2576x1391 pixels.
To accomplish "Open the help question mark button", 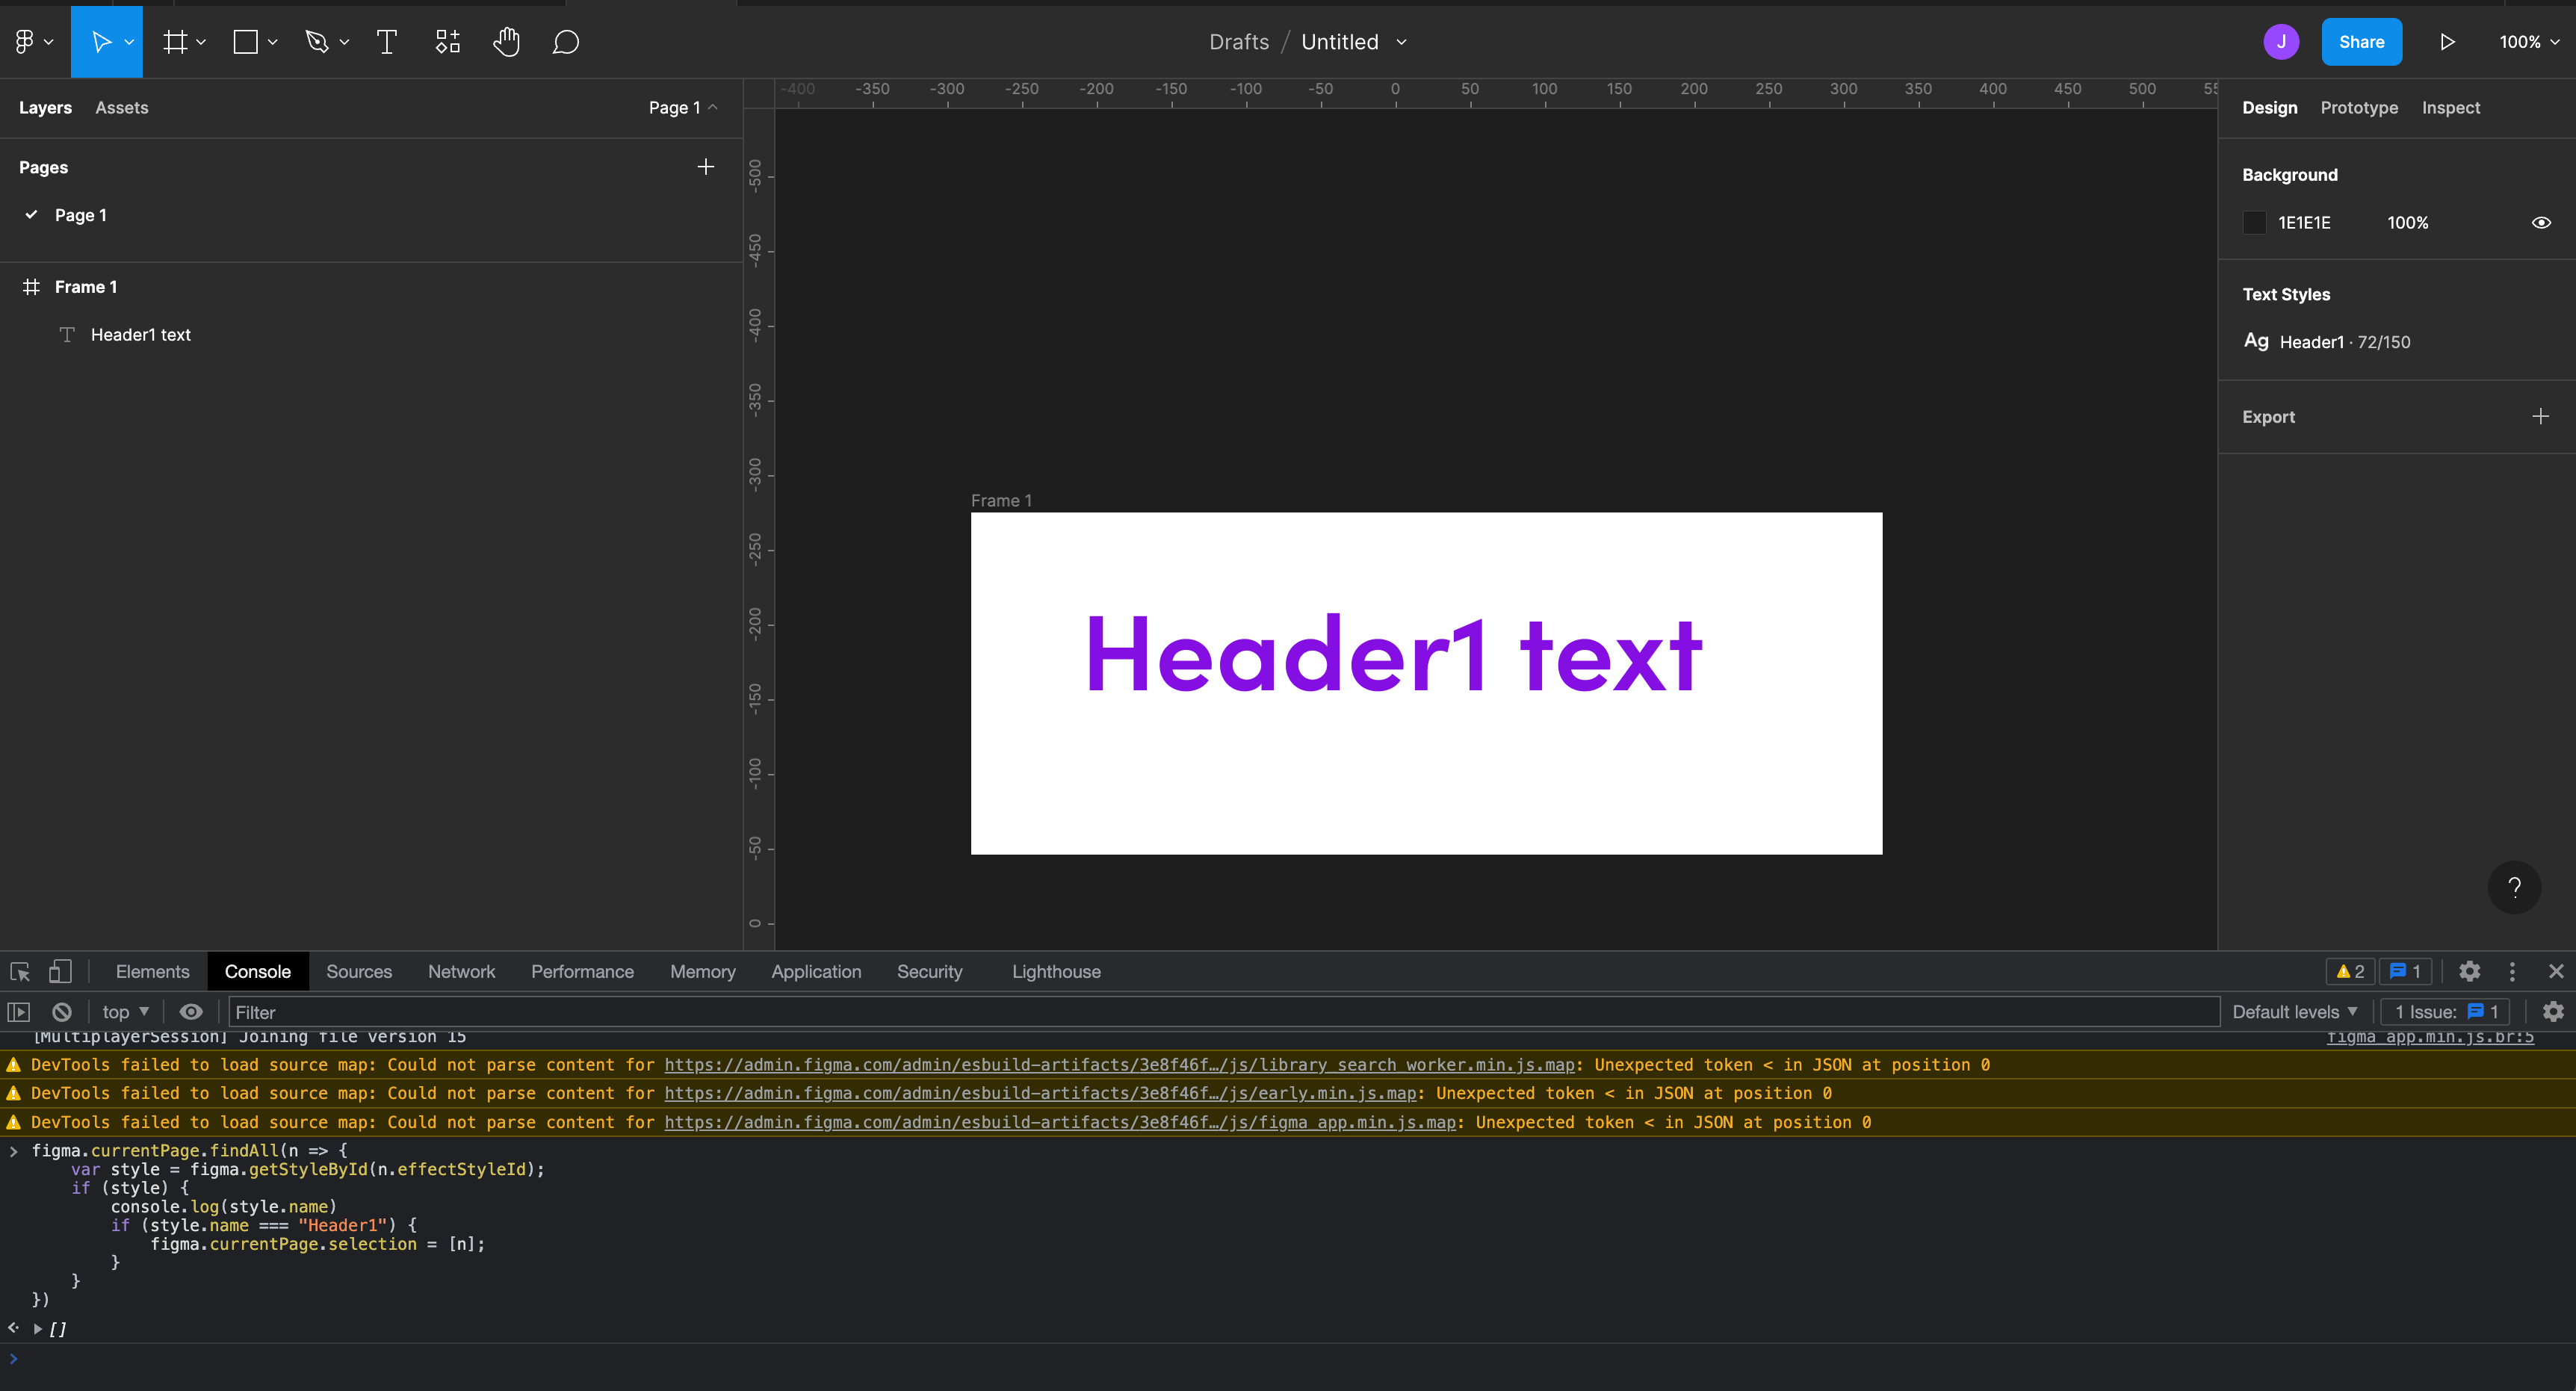I will click(x=2514, y=887).
